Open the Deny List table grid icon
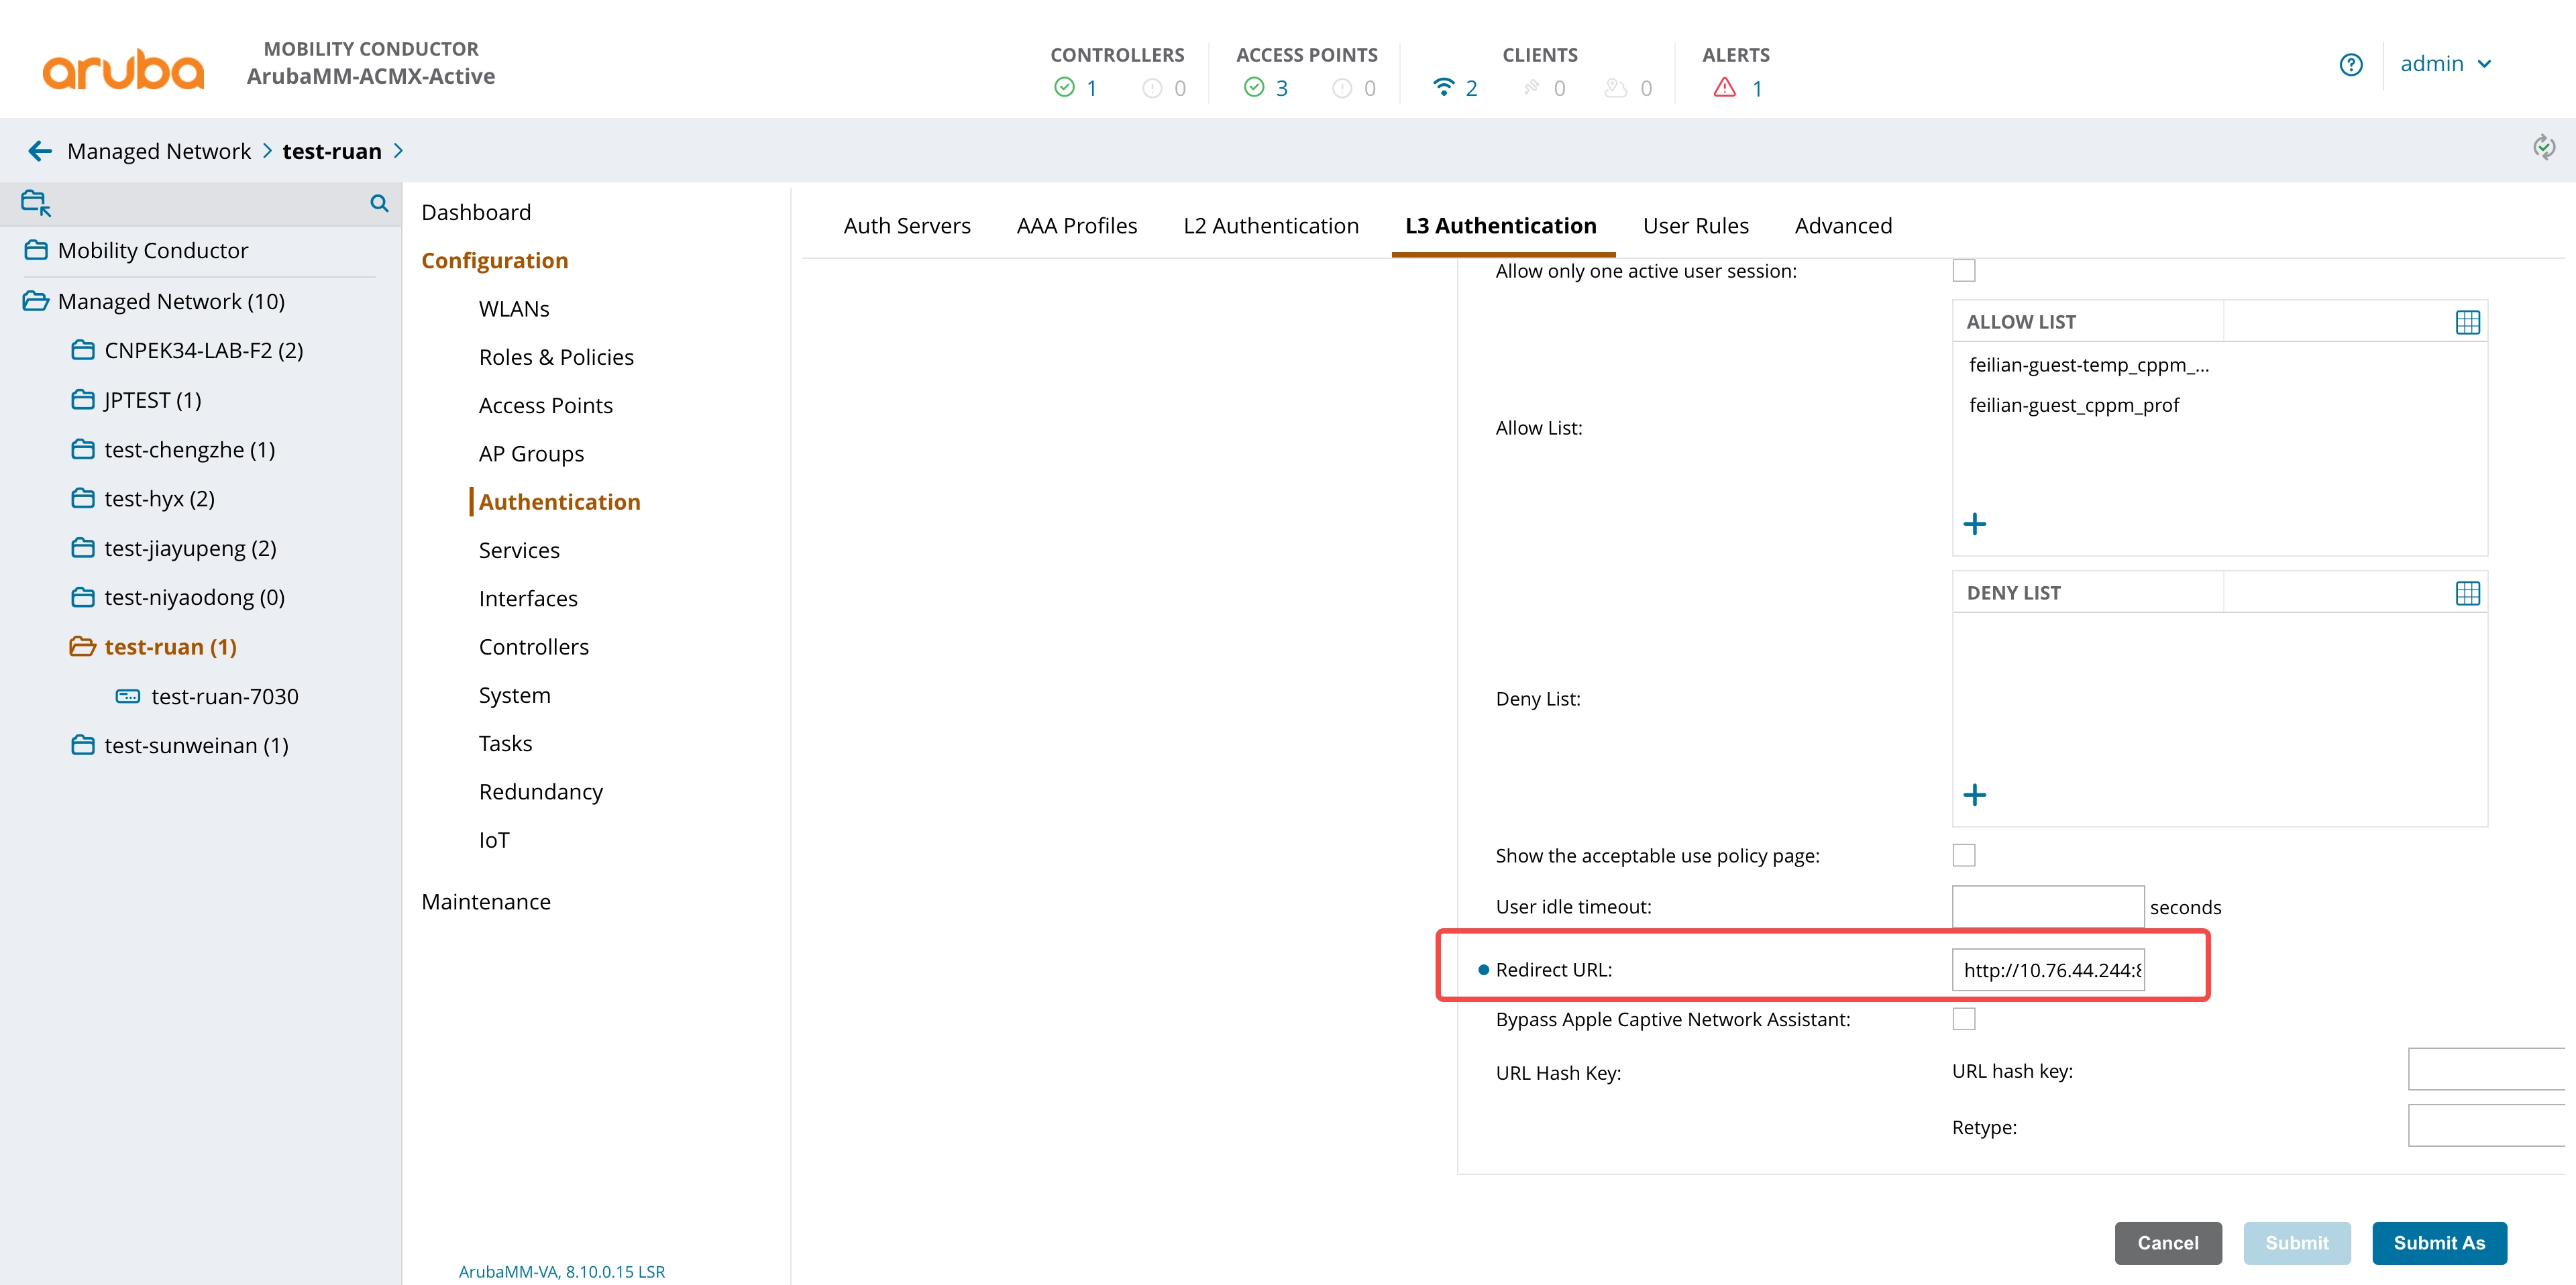2576x1285 pixels. pos(2467,593)
